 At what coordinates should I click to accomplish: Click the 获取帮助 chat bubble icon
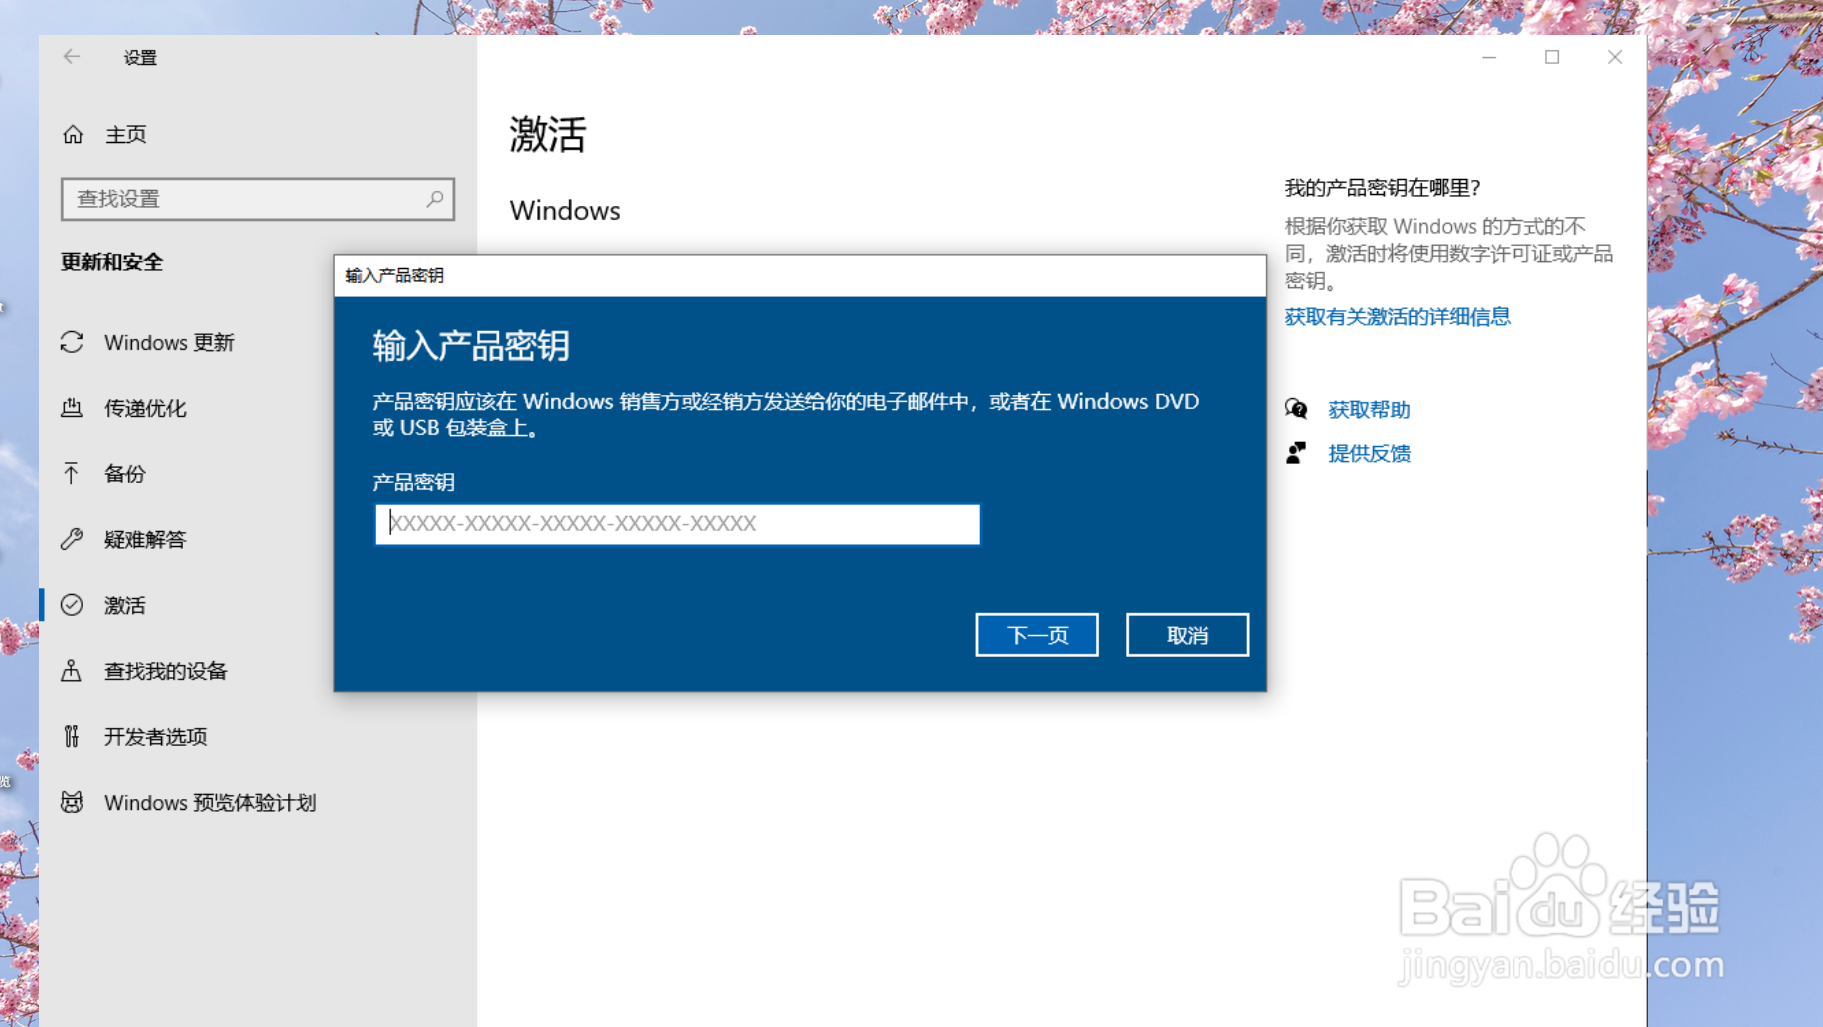tap(1296, 409)
